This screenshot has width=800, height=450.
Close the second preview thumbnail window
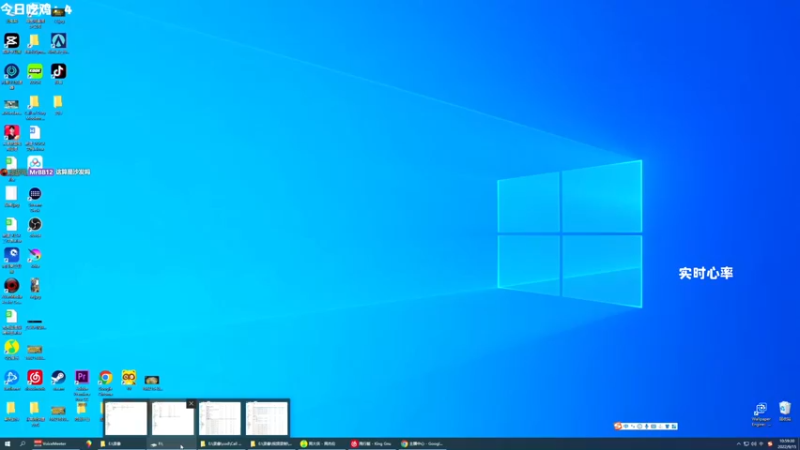tap(191, 404)
